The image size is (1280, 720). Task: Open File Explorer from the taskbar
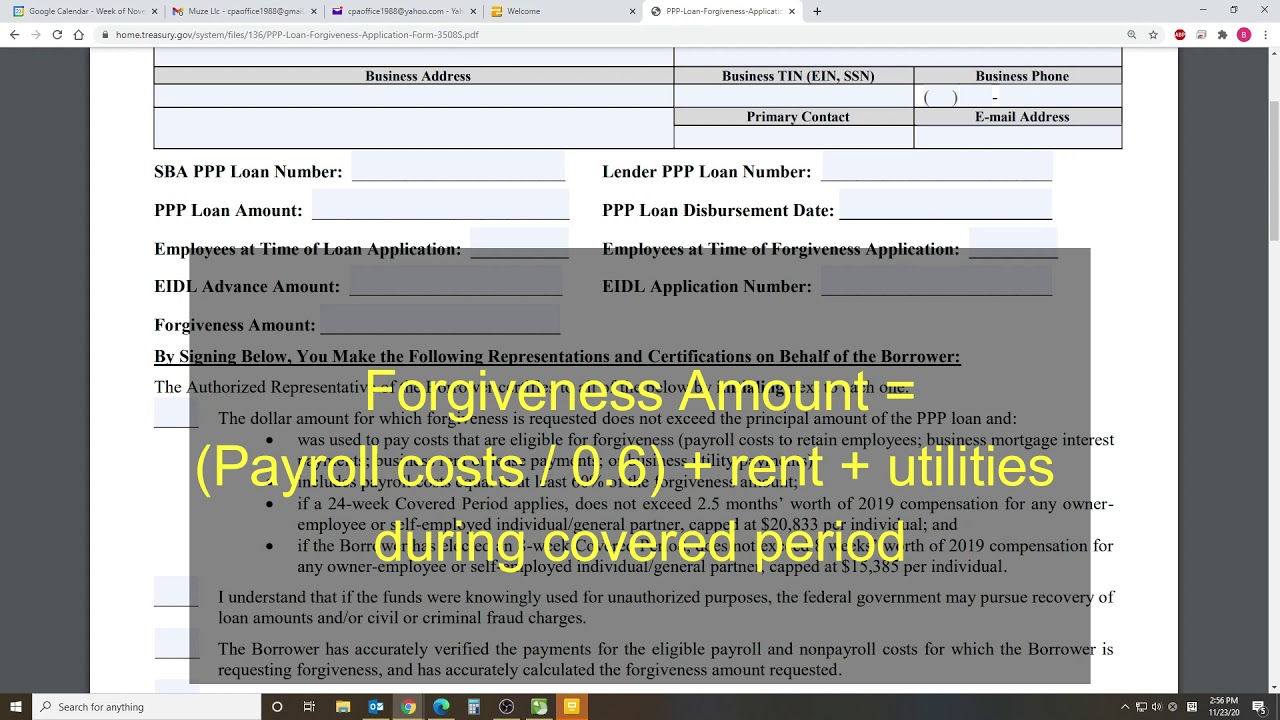click(x=342, y=707)
